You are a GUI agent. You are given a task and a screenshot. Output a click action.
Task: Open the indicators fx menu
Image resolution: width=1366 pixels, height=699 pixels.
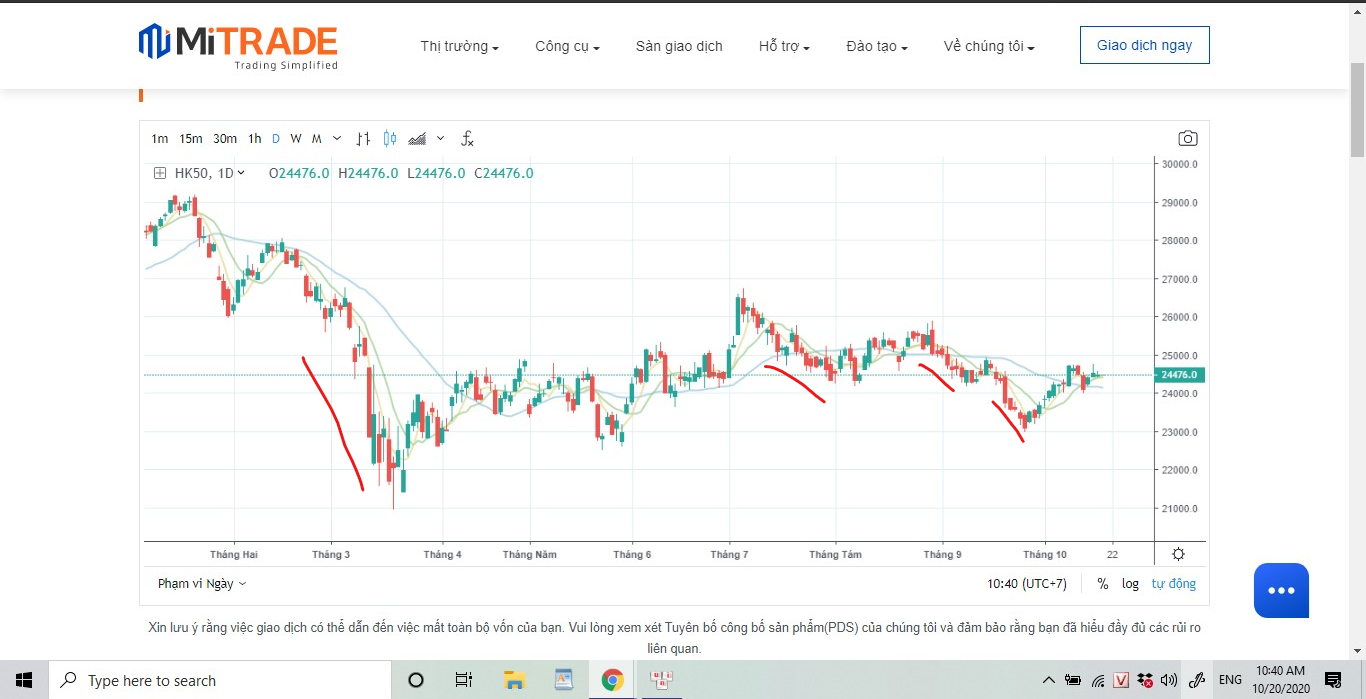(x=467, y=139)
